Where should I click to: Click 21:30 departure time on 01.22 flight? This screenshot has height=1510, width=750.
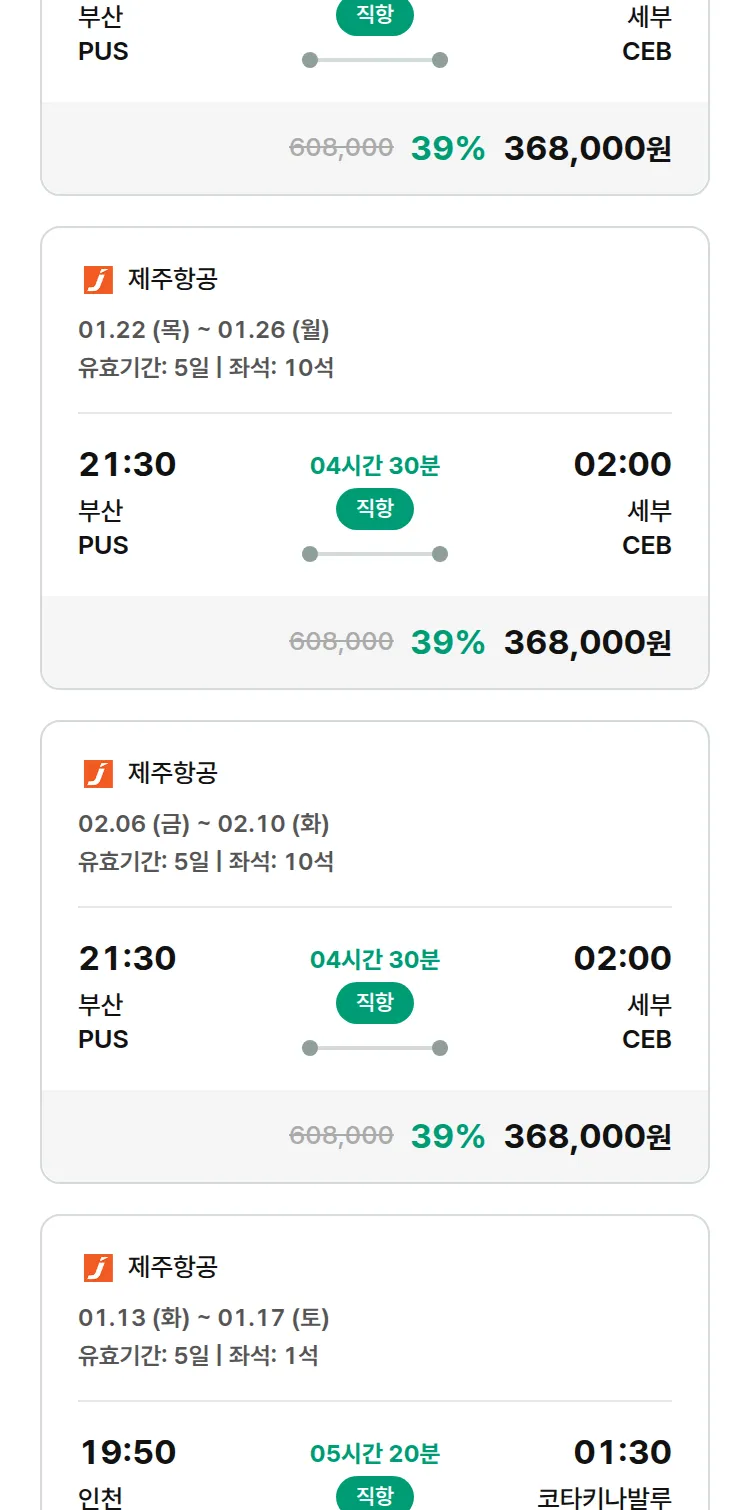point(127,464)
